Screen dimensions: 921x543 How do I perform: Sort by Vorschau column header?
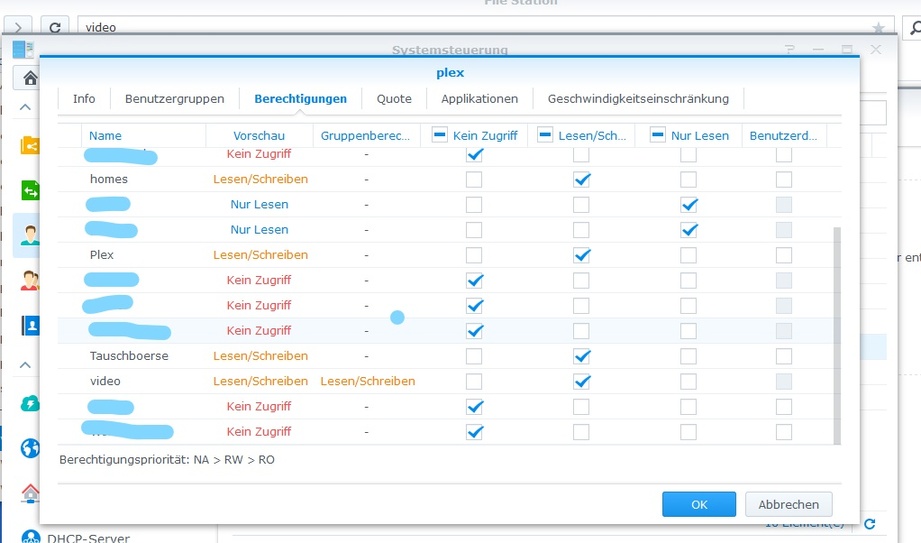click(259, 136)
